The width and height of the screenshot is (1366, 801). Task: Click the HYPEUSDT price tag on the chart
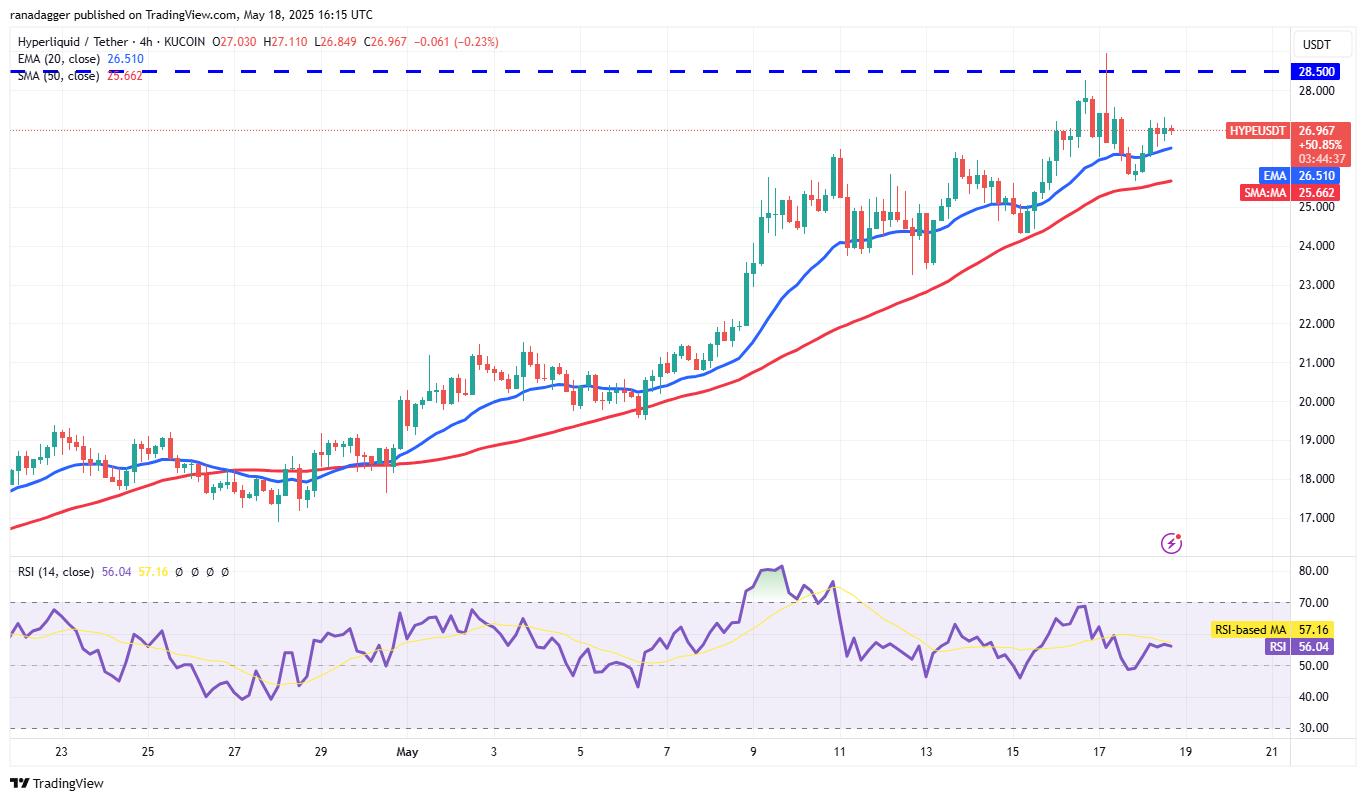[x=1256, y=131]
